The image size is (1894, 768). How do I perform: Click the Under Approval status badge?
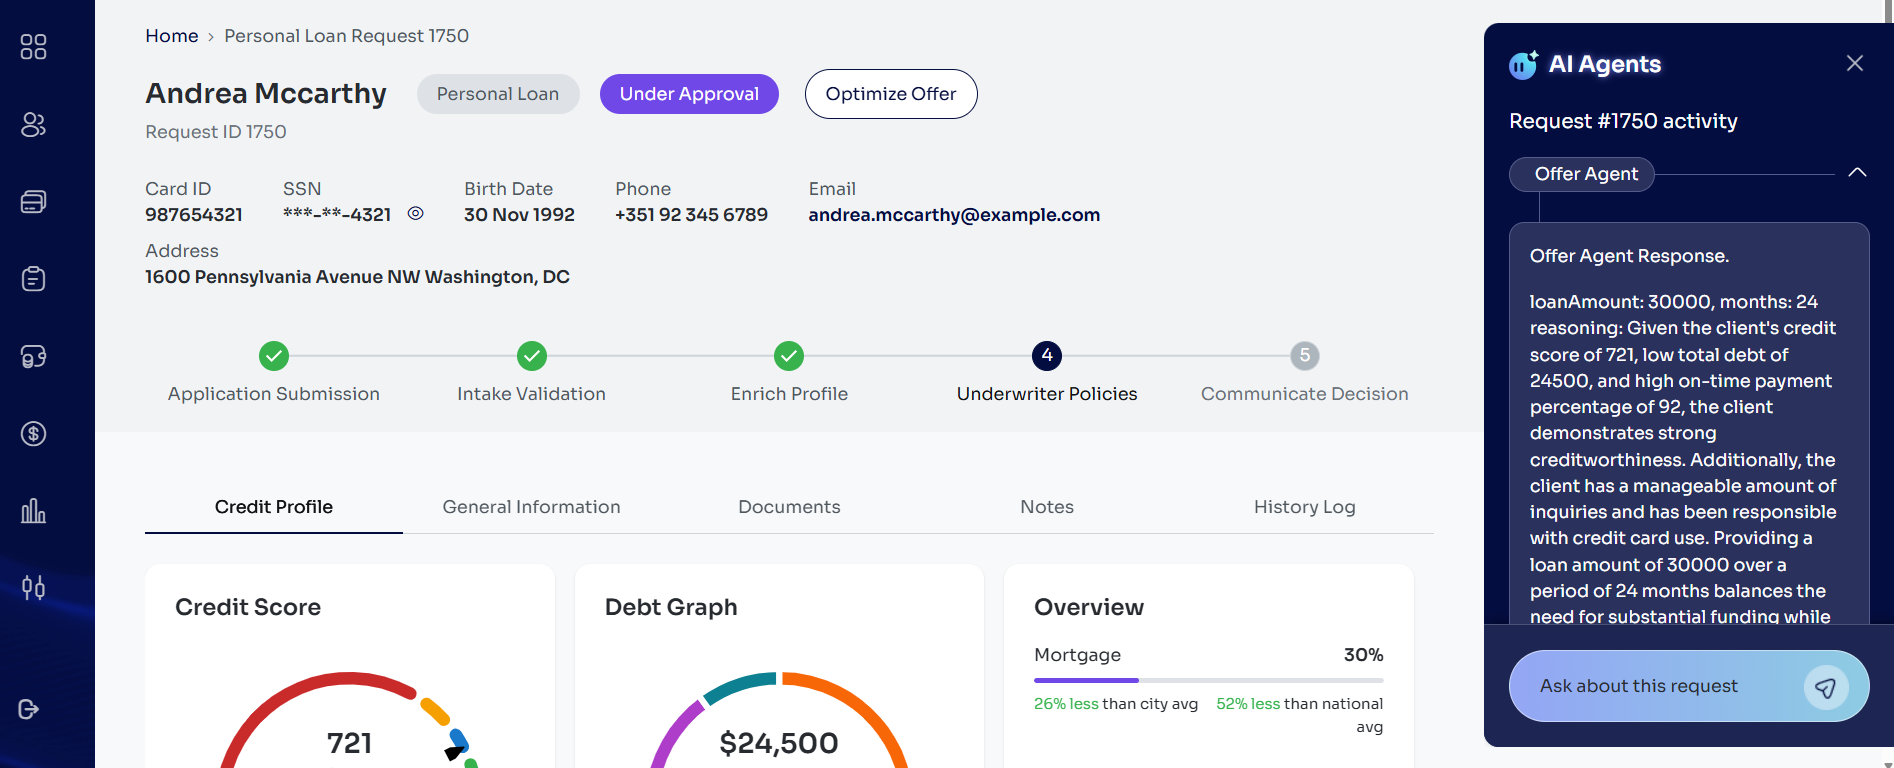pyautogui.click(x=689, y=94)
